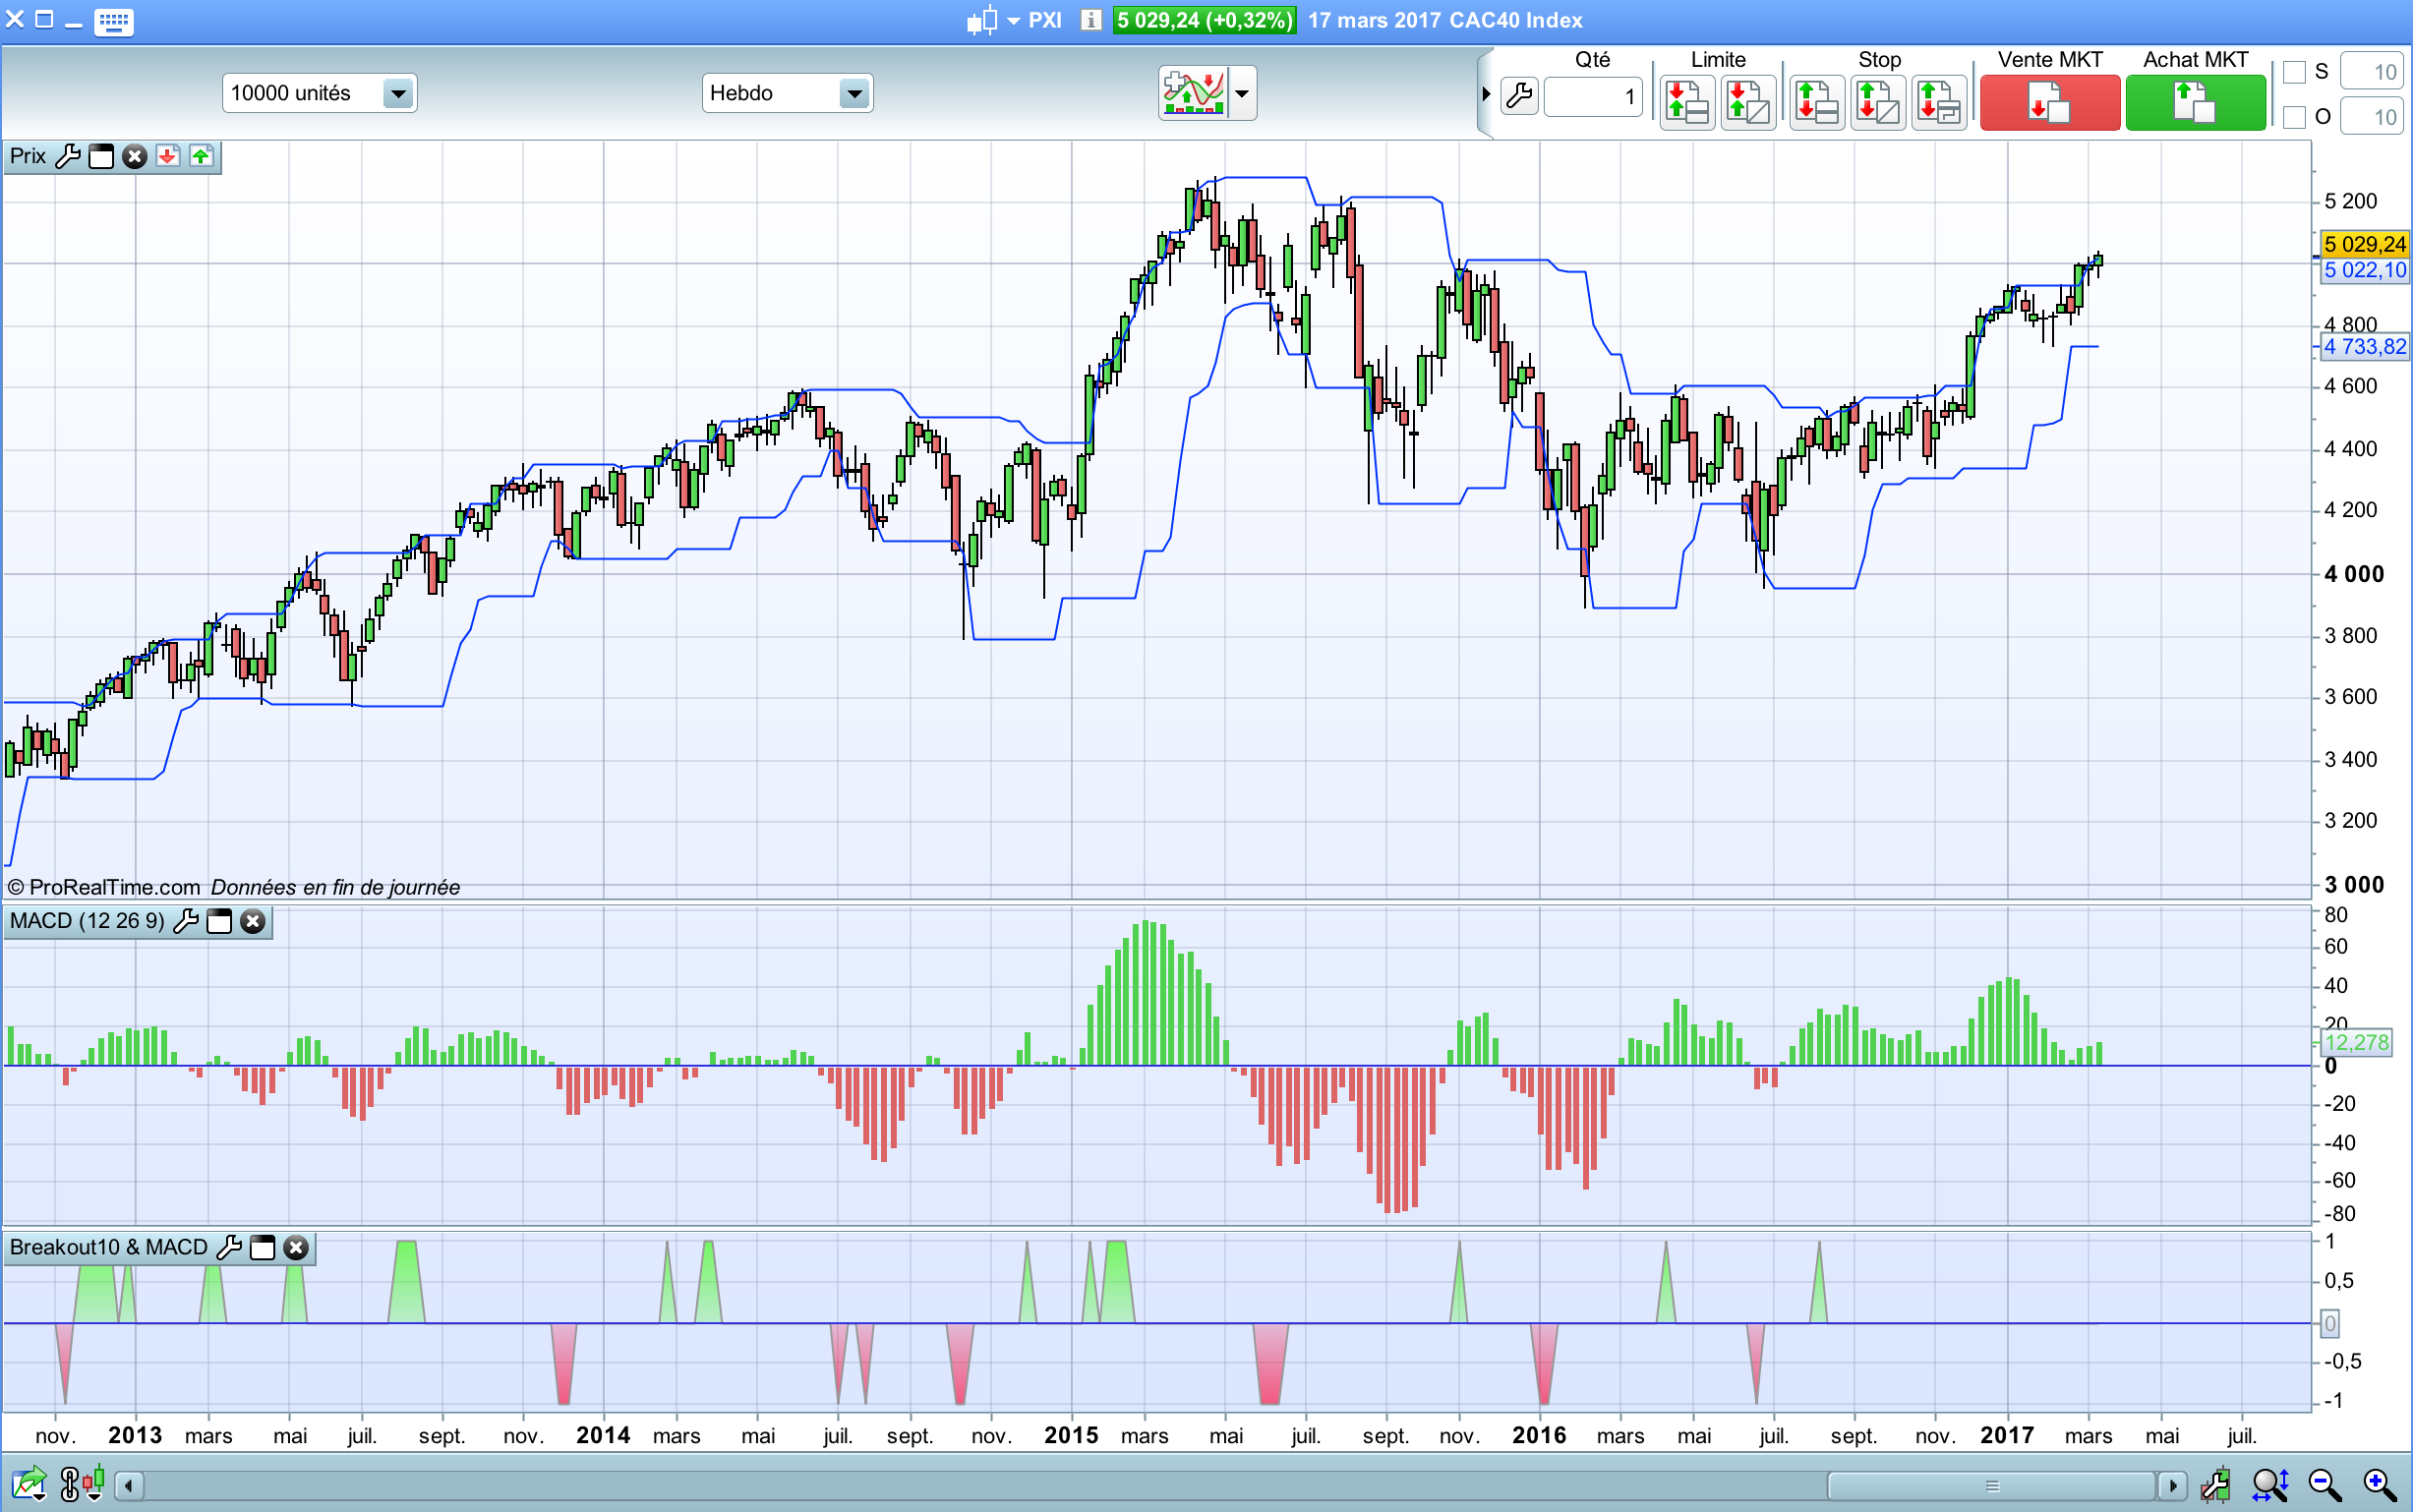Open order settings wrench next to Qté
The height and width of the screenshot is (1512, 2413).
[x=1519, y=96]
